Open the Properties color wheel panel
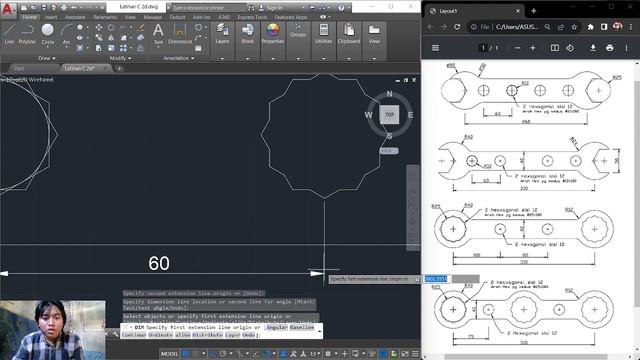This screenshot has height=360, width=640. [x=273, y=33]
